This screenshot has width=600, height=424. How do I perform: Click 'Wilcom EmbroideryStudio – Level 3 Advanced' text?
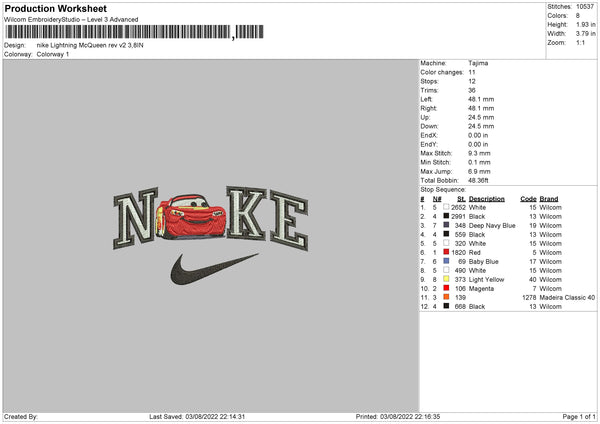(71, 20)
